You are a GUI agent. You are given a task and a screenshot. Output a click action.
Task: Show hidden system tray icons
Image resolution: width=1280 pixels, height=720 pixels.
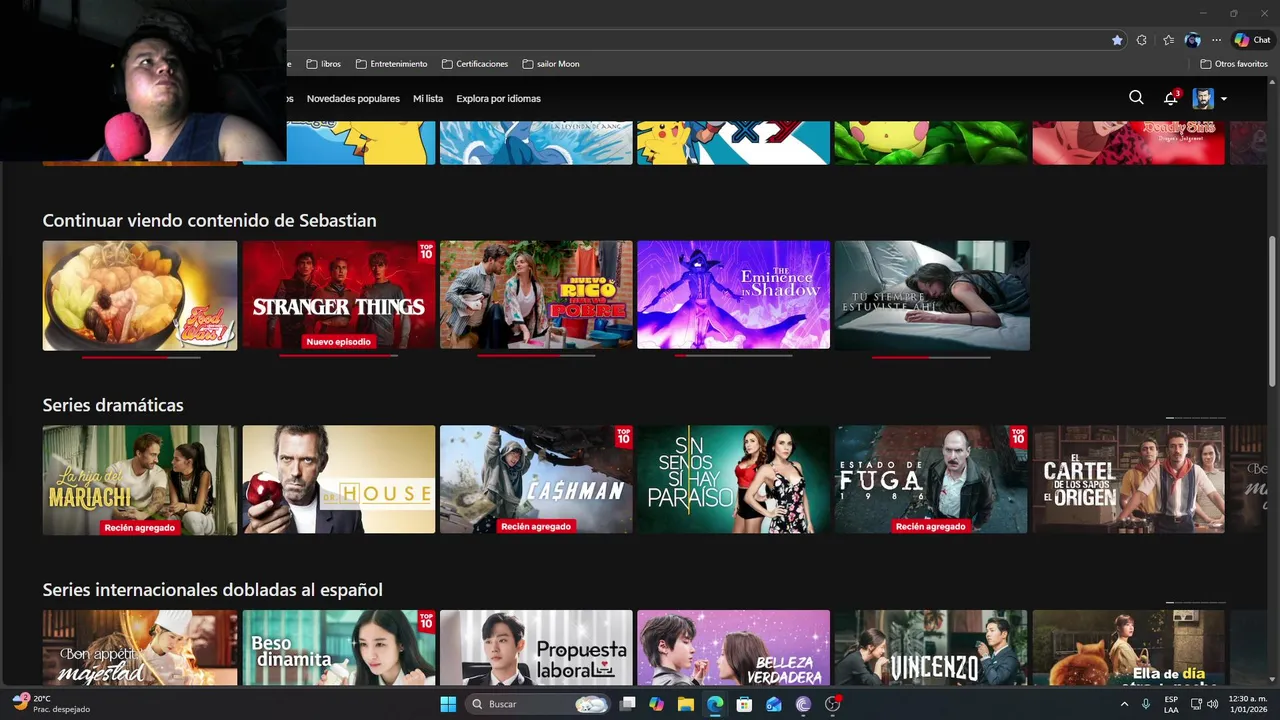click(1124, 704)
